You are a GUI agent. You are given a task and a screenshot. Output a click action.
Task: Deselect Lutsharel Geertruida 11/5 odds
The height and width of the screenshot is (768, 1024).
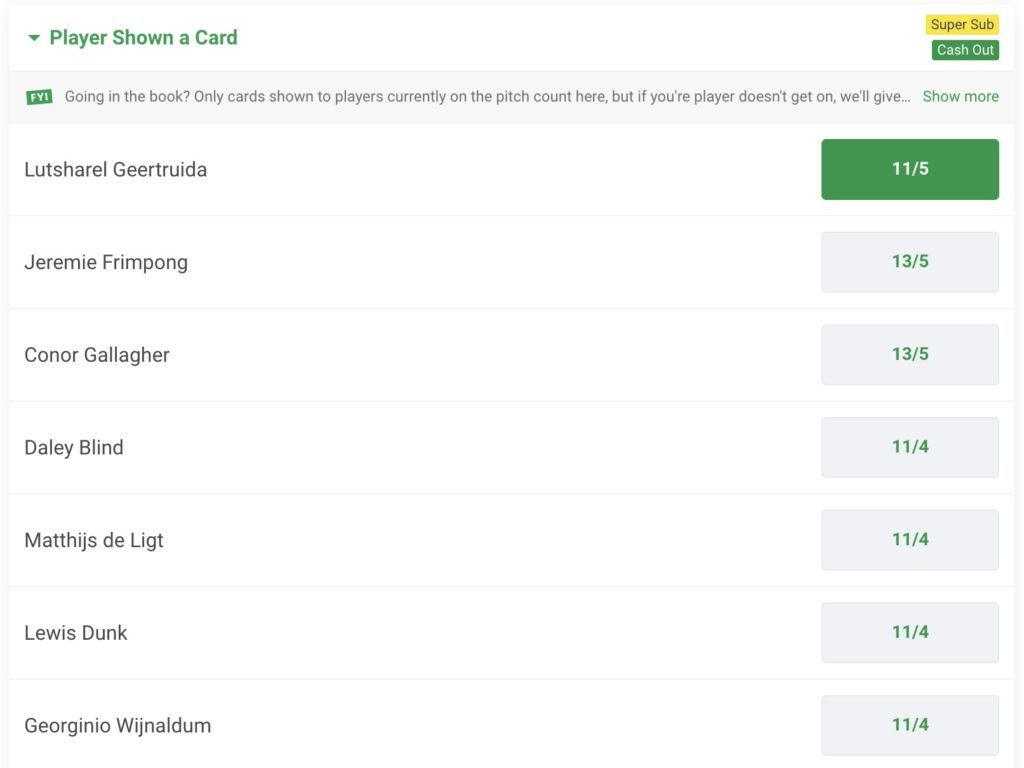click(x=909, y=169)
